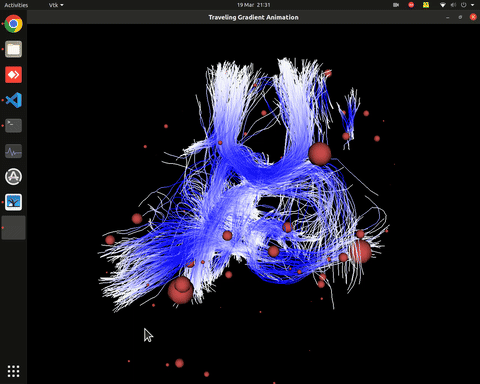Screen dimensions: 480x384
Task: Minimize the Traveling Gradient Animation window
Action: coord(448,17)
